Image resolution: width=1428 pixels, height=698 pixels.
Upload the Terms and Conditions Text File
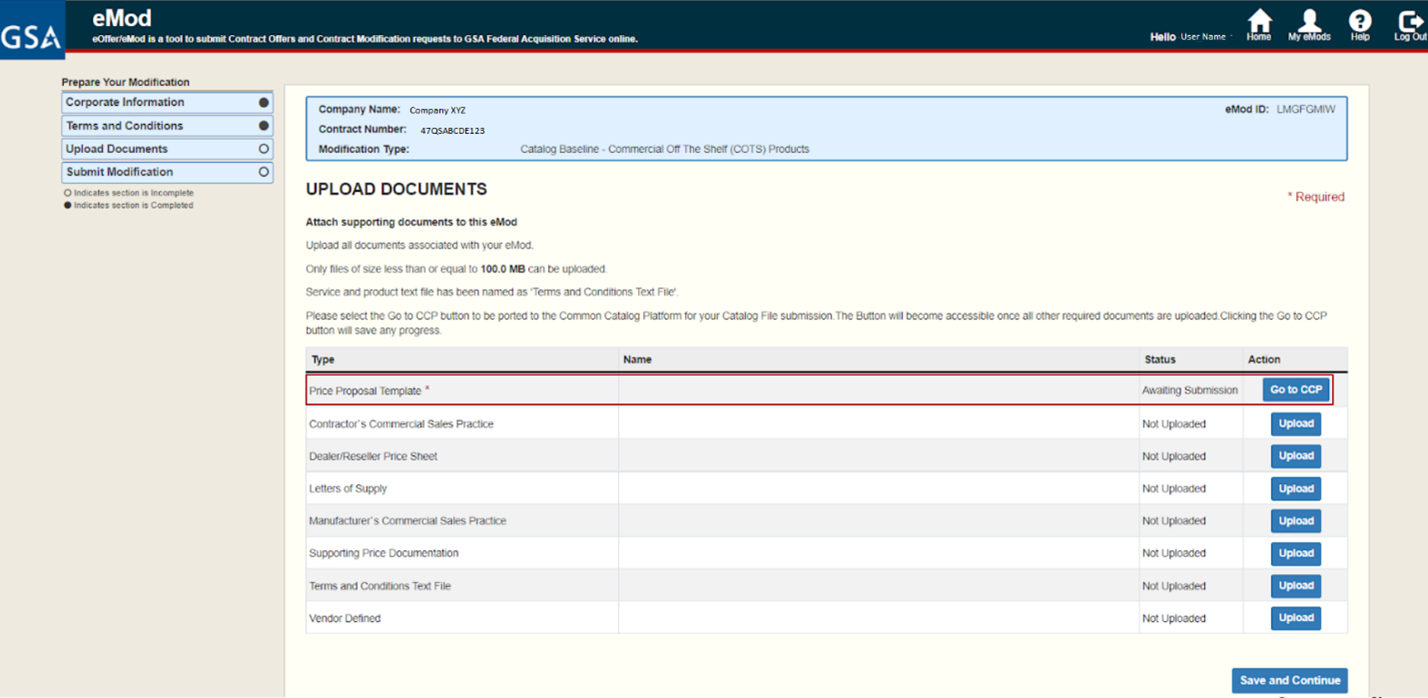[1295, 585]
